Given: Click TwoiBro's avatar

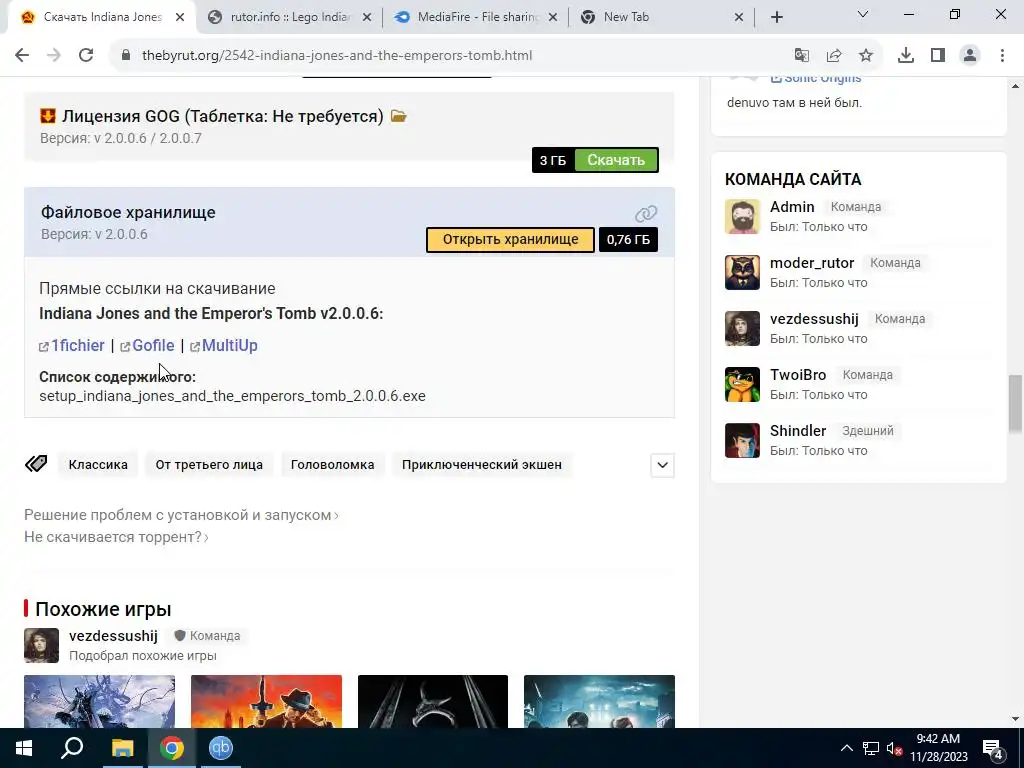Looking at the screenshot, I should 743,385.
